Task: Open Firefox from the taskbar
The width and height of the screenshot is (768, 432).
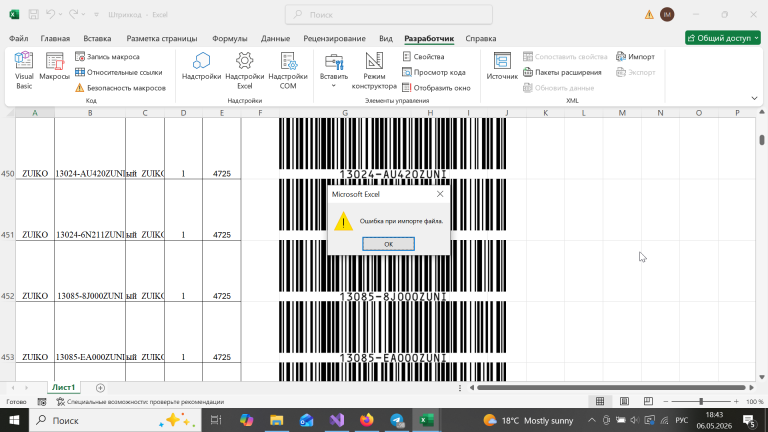Action: (x=366, y=420)
